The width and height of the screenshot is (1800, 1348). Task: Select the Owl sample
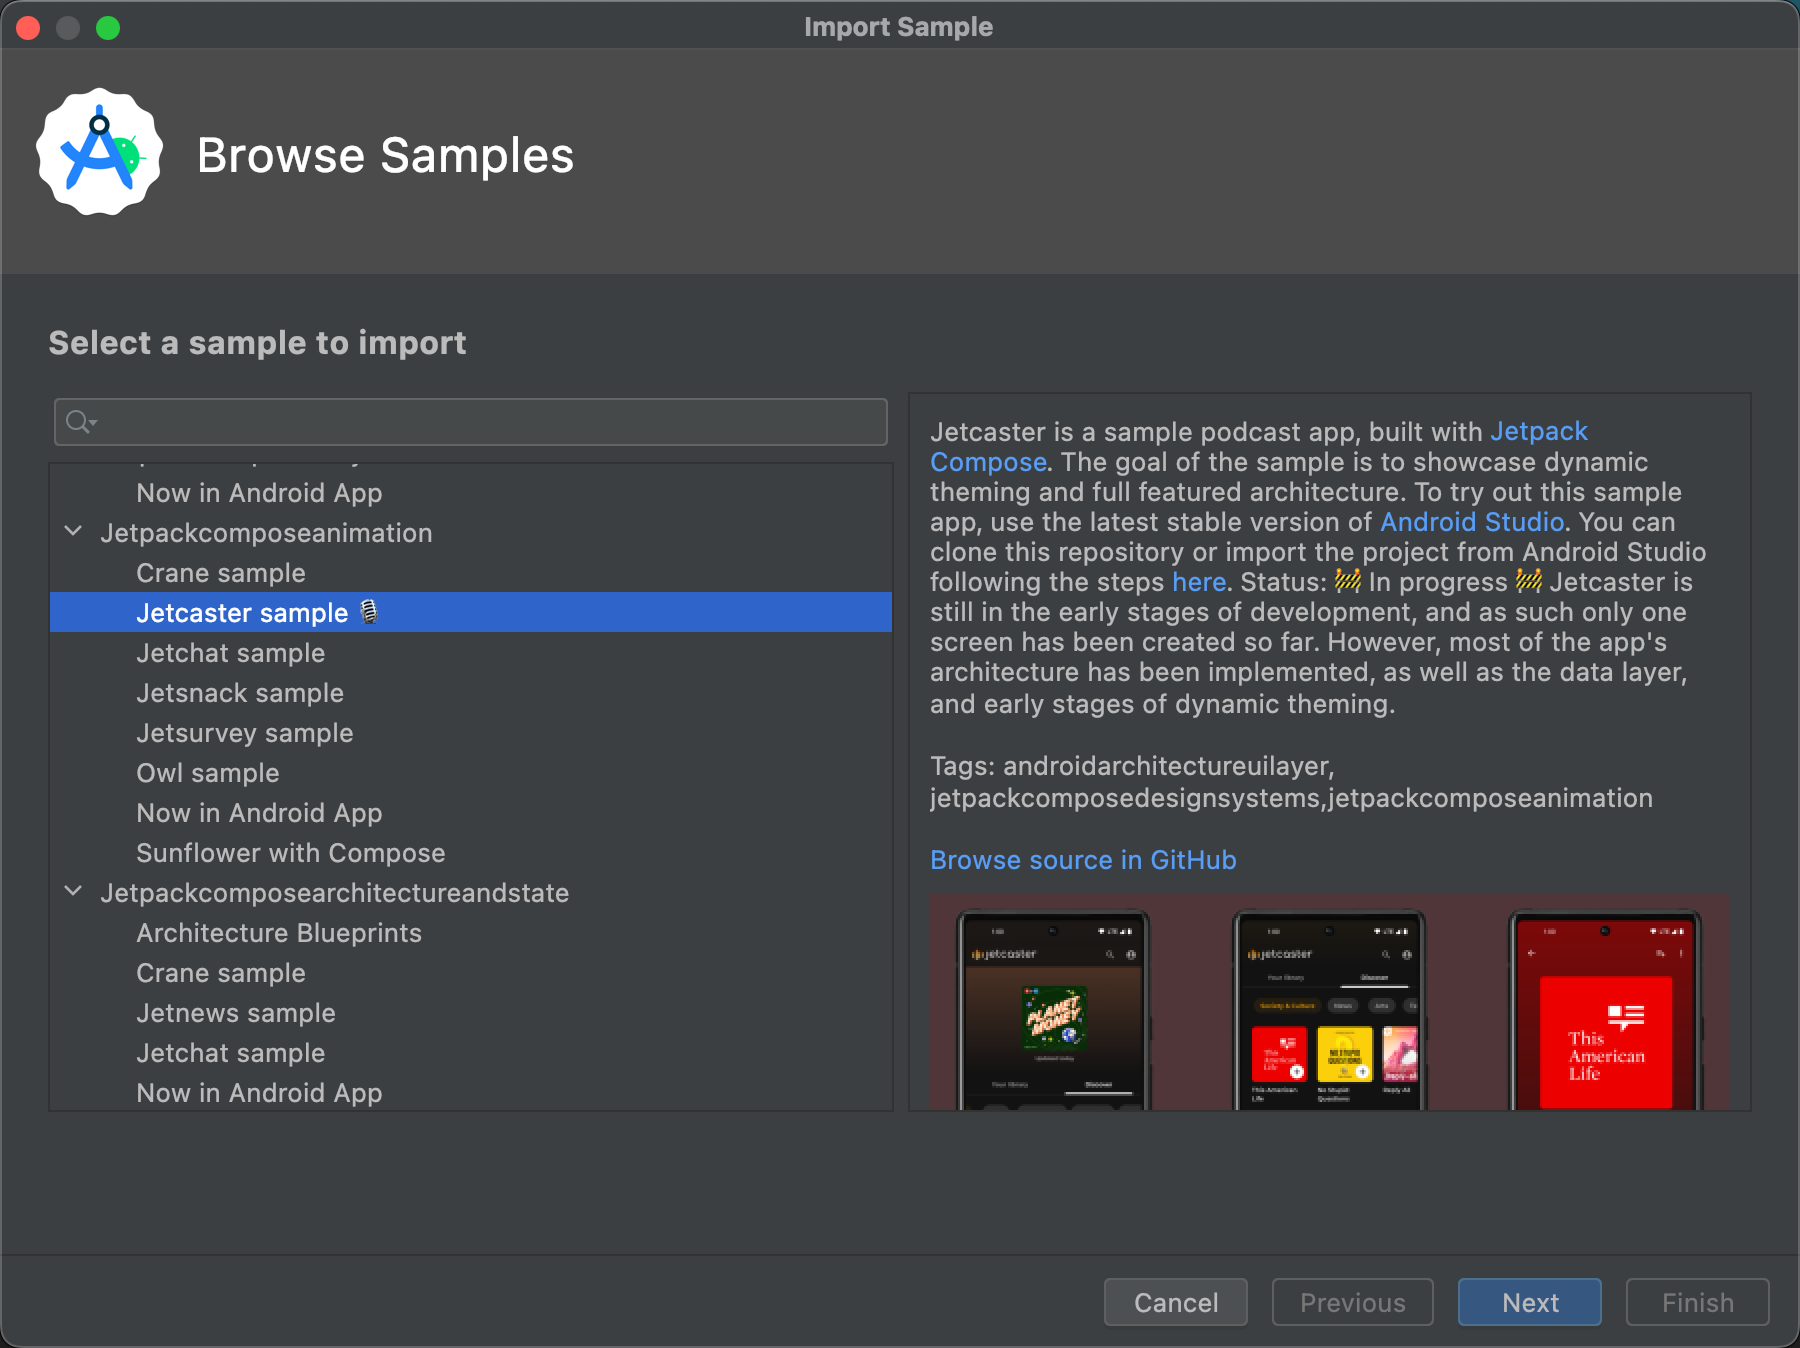207,773
